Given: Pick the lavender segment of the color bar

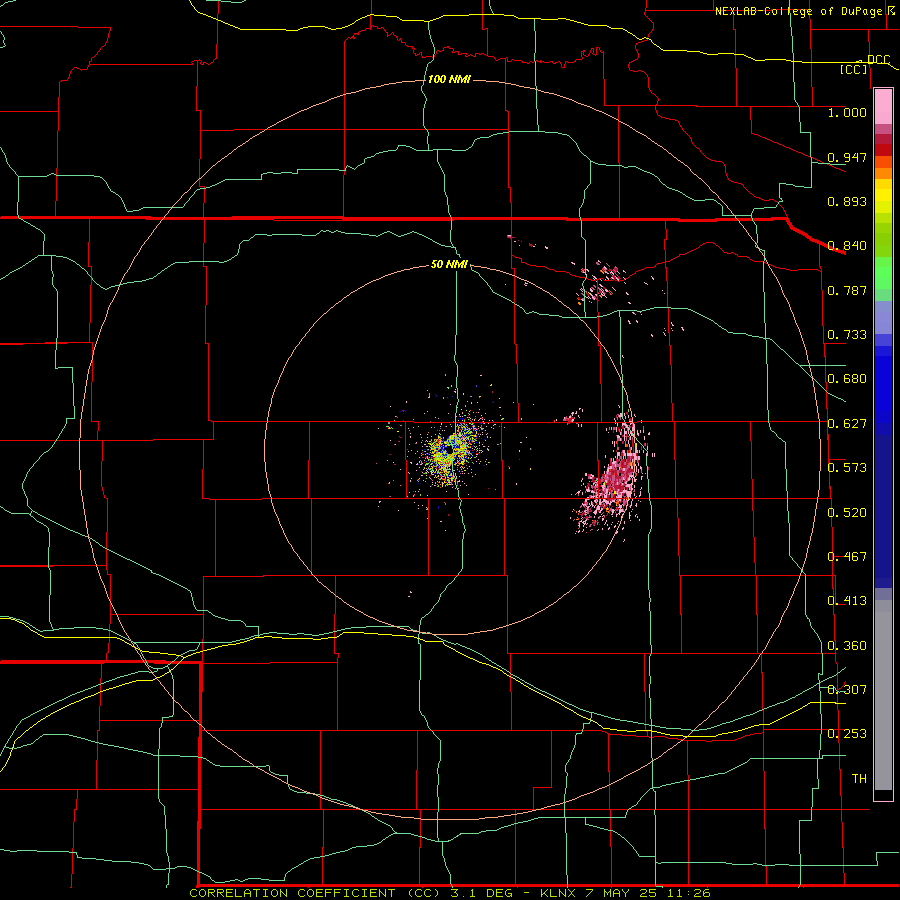Looking at the screenshot, I should (883, 317).
